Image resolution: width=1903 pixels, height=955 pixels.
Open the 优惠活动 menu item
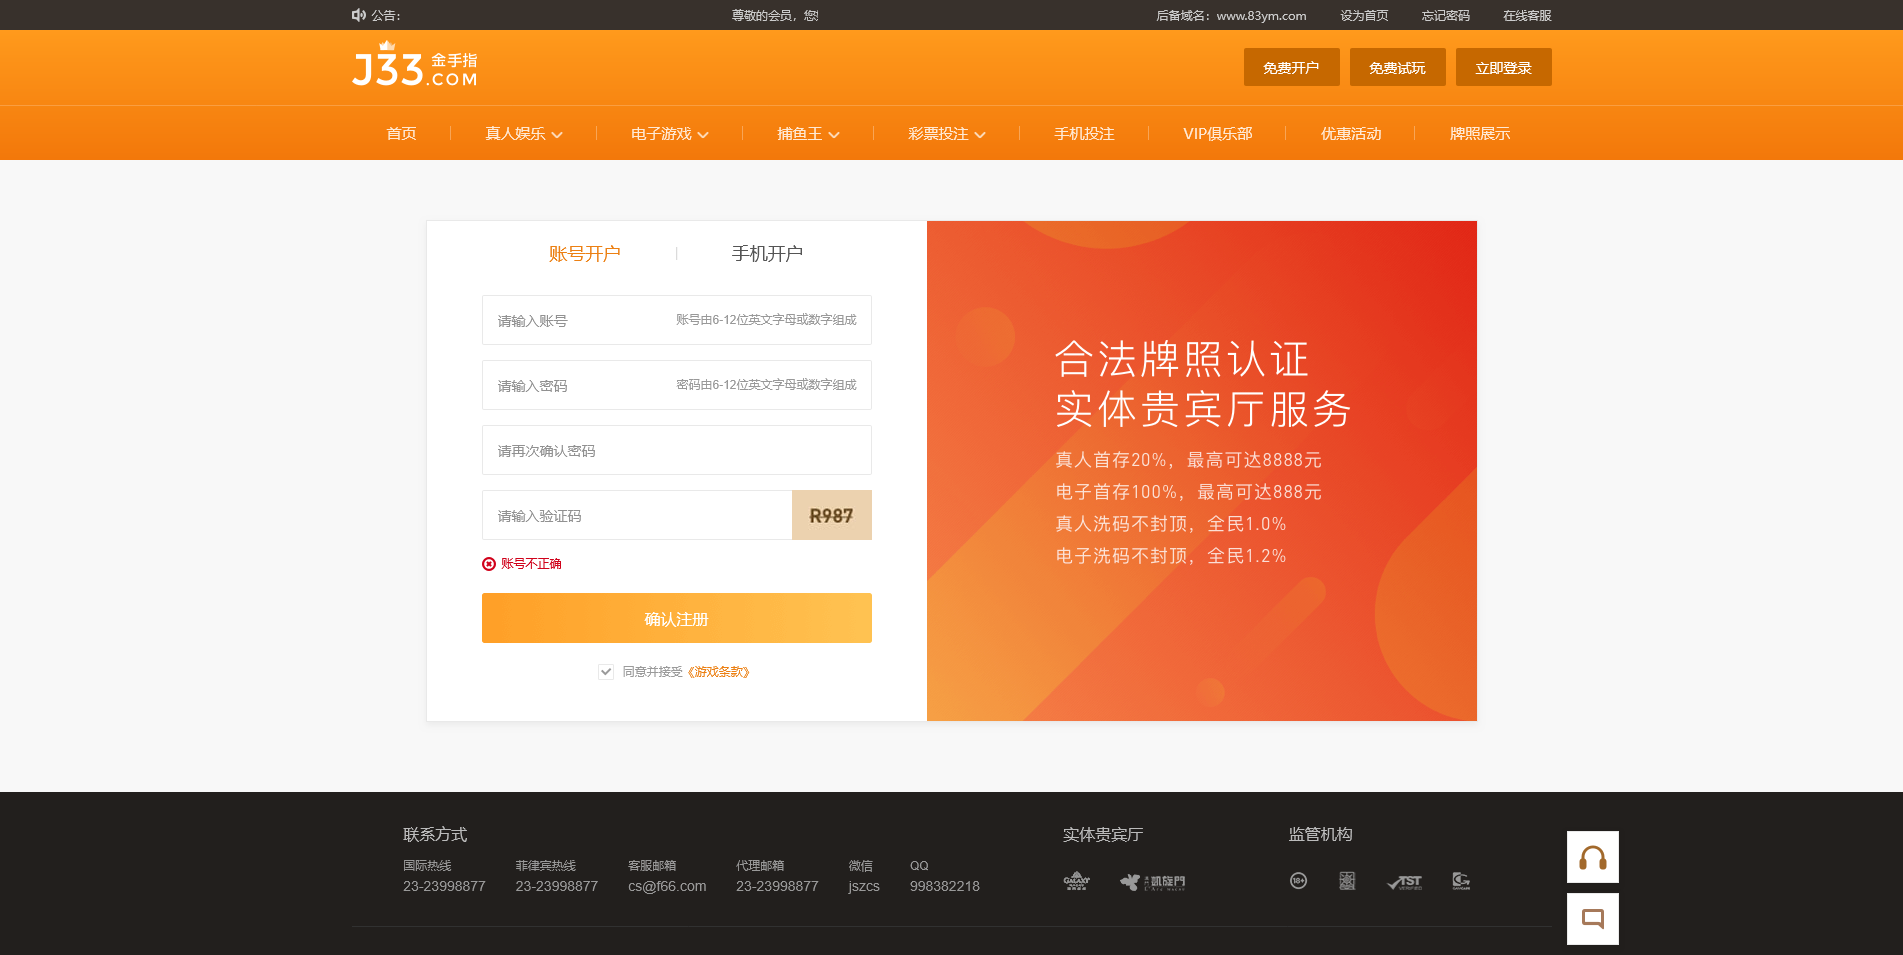coord(1350,134)
